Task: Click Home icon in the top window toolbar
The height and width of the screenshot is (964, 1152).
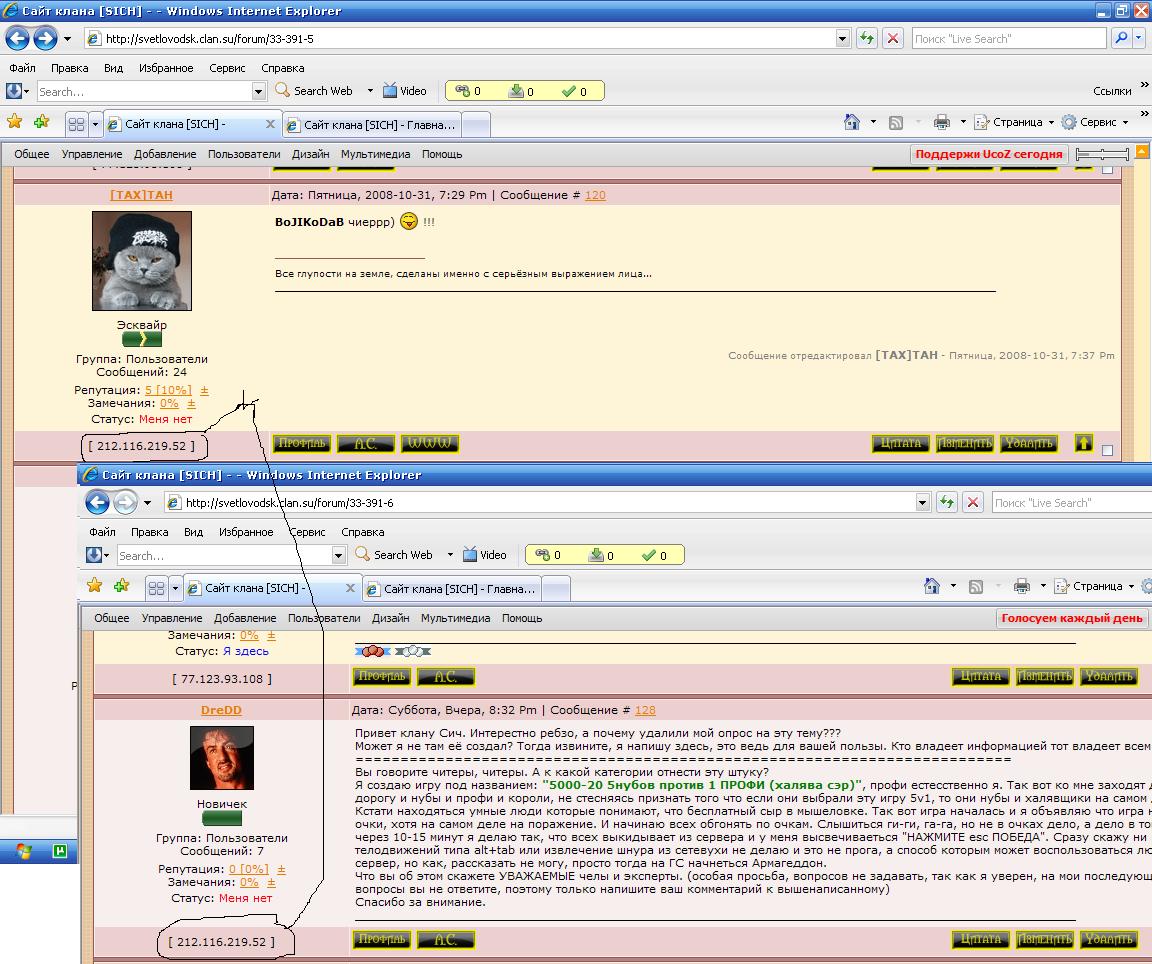Action: (852, 122)
